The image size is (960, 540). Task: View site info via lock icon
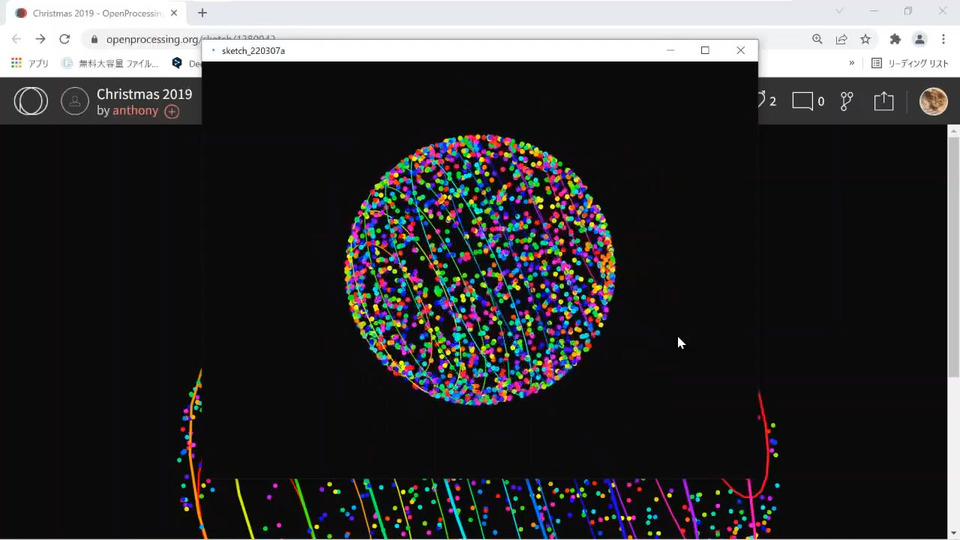(94, 39)
